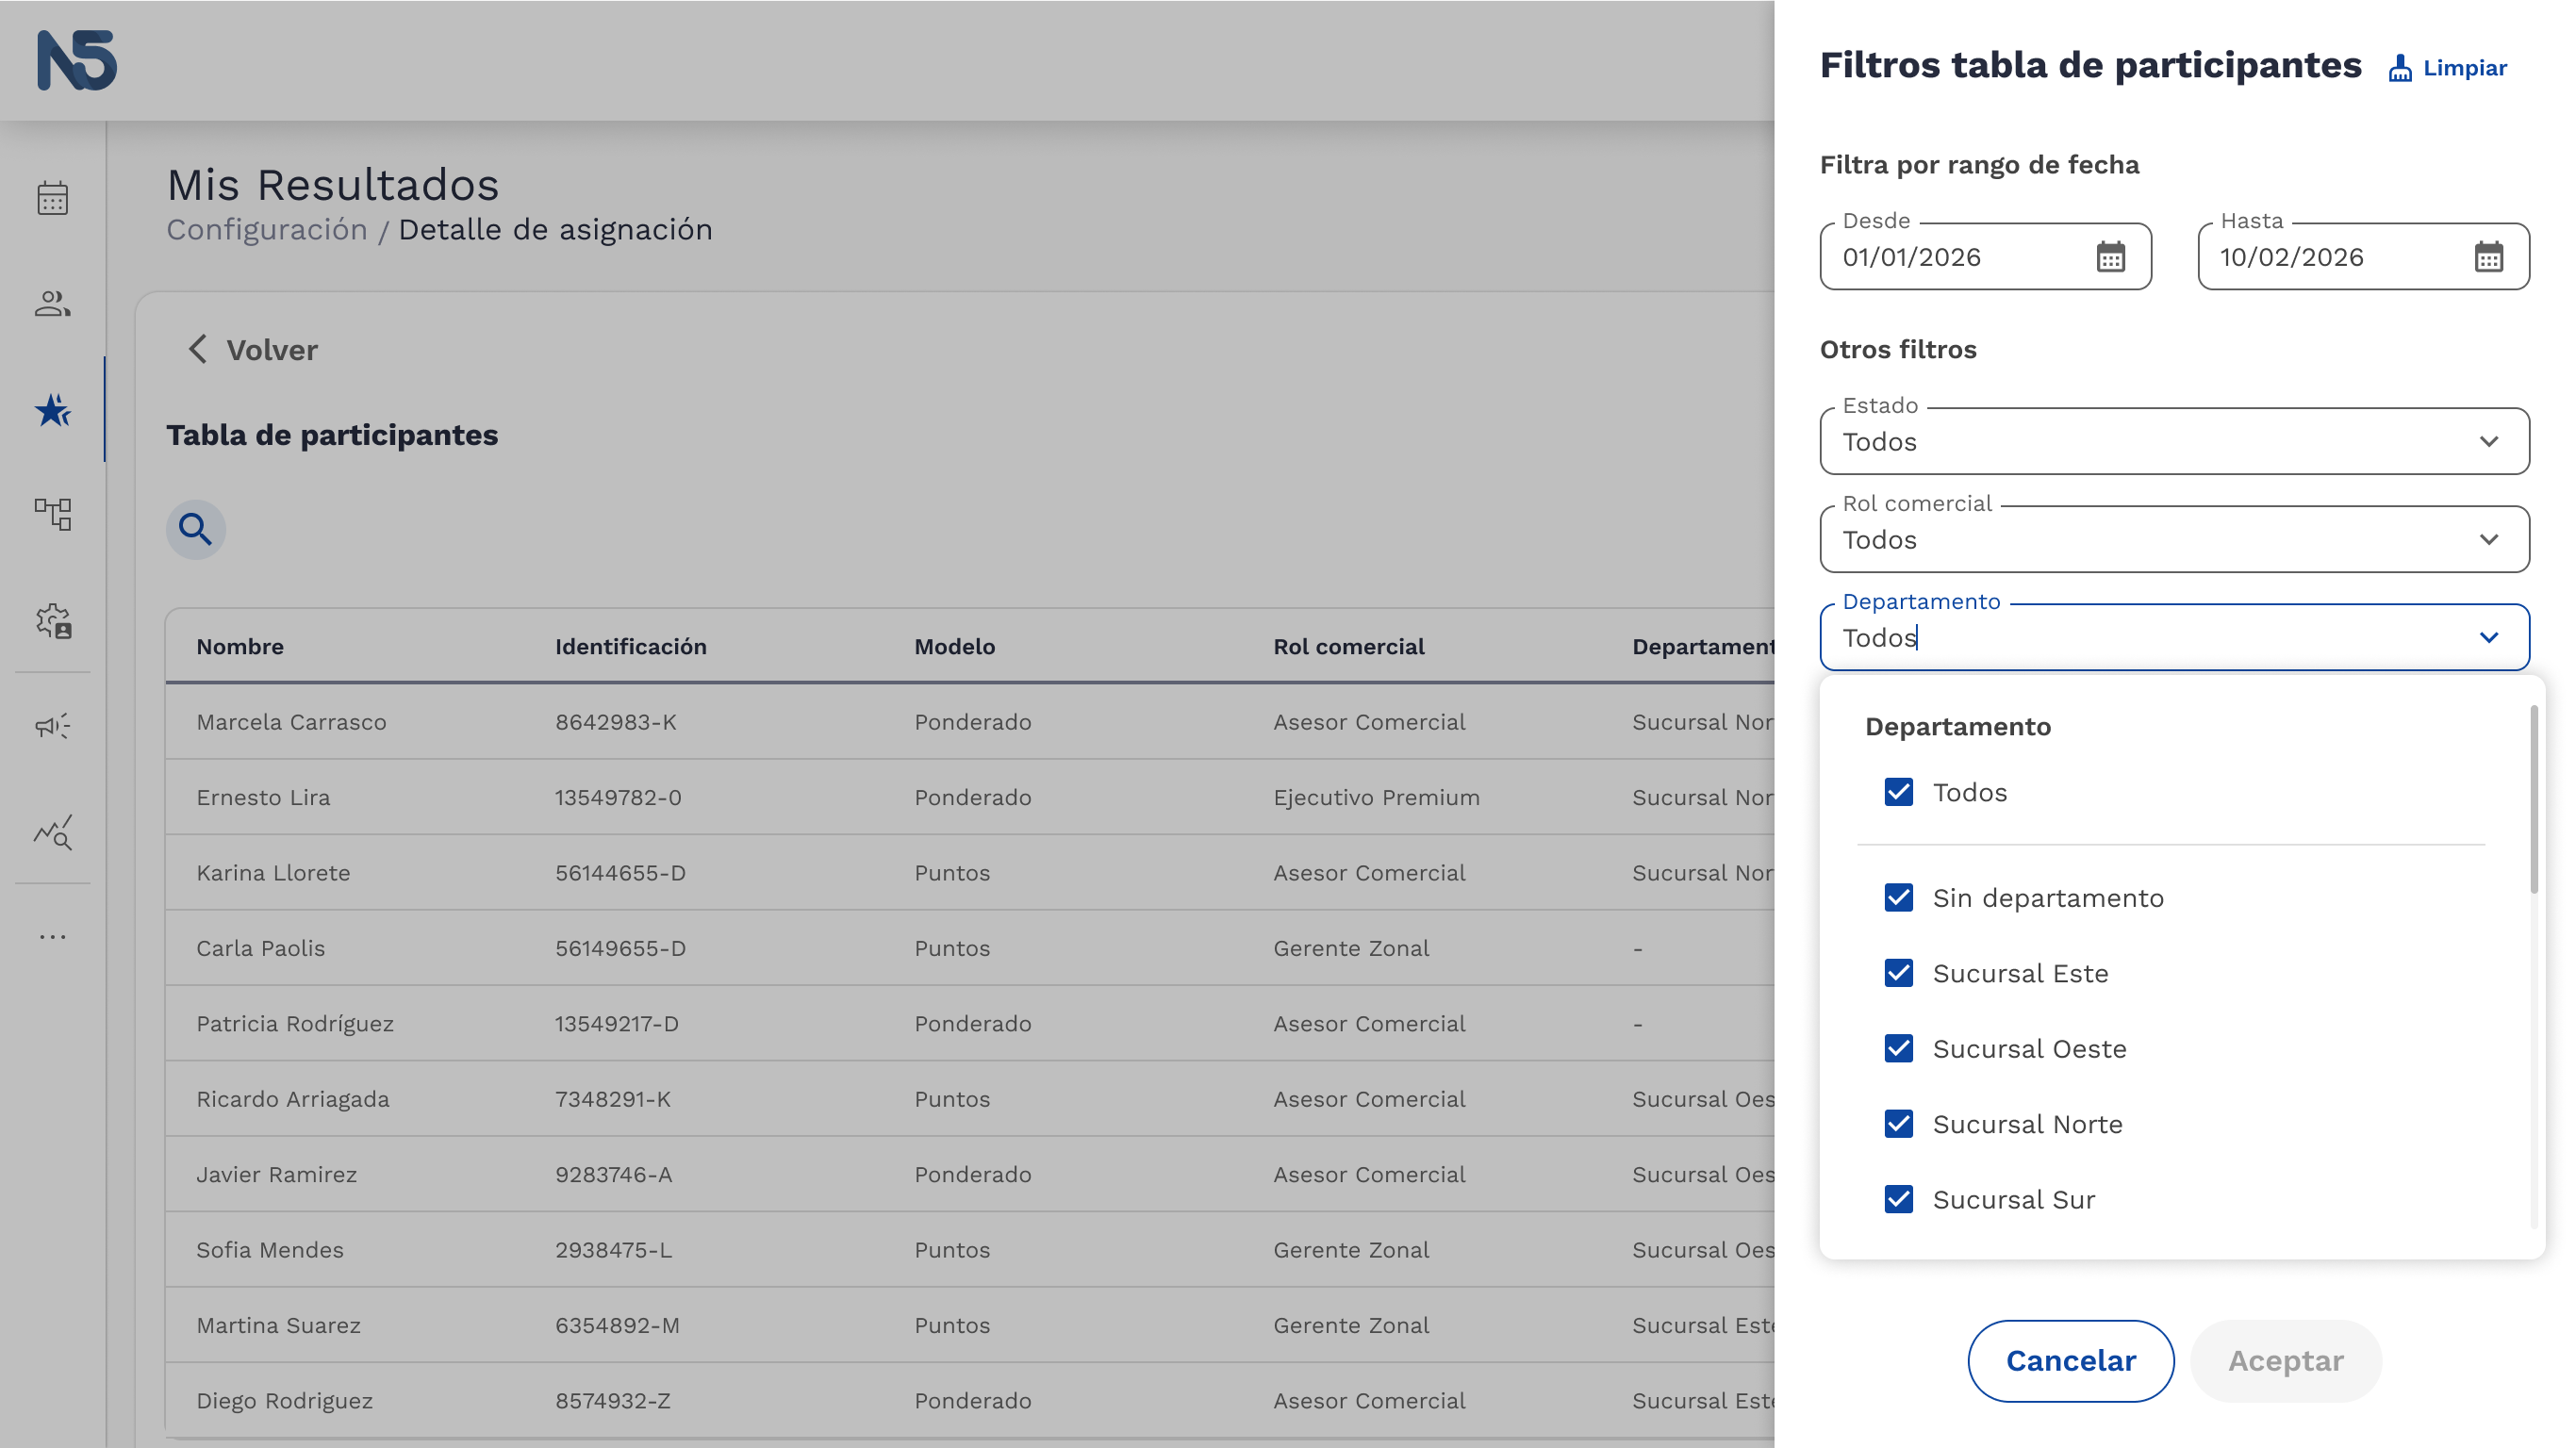Screen dimensions: 2576x1448
Task: Click the back chevron next to Volver
Action: click(198, 349)
